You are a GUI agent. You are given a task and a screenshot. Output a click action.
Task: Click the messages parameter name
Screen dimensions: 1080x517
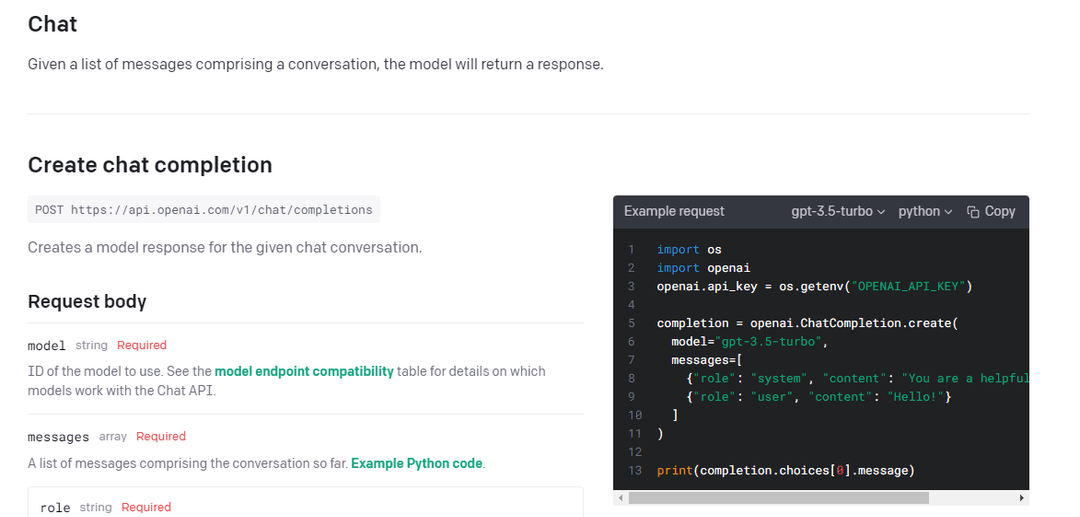pos(59,437)
